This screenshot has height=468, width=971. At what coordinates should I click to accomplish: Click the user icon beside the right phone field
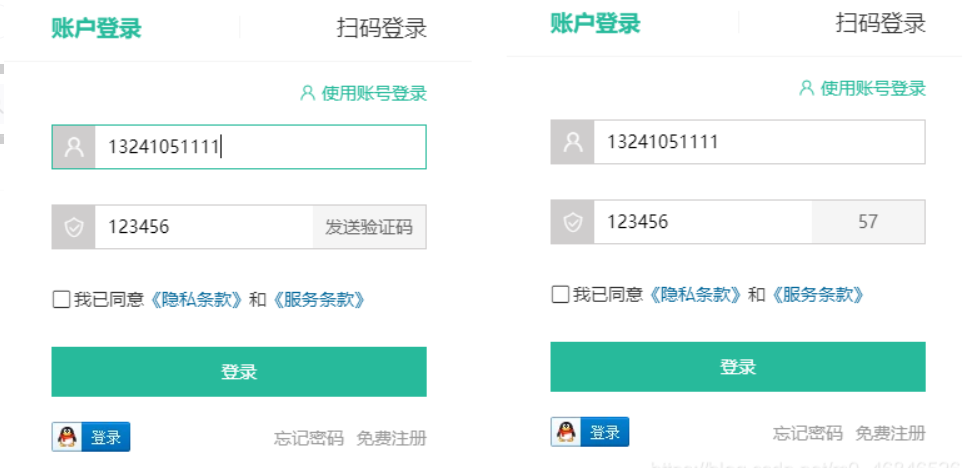coord(573,142)
